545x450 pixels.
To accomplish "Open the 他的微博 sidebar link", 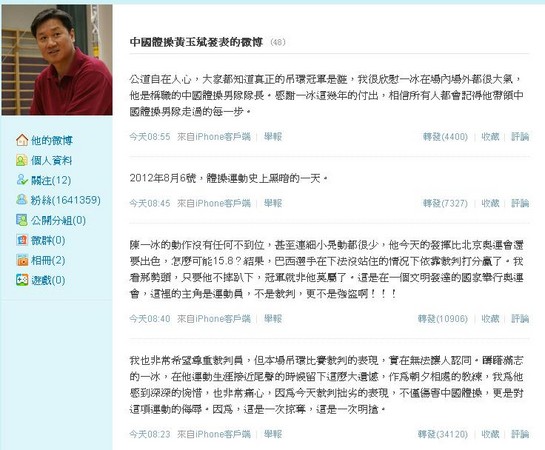I will pos(52,140).
